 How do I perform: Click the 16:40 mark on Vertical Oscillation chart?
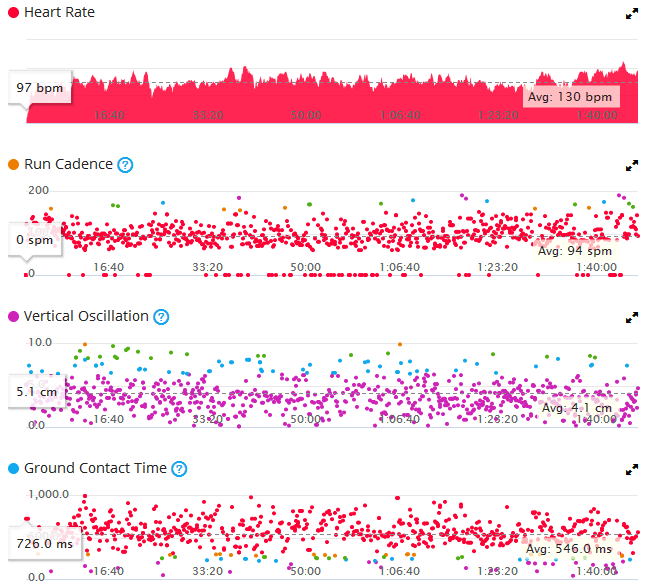click(x=108, y=419)
